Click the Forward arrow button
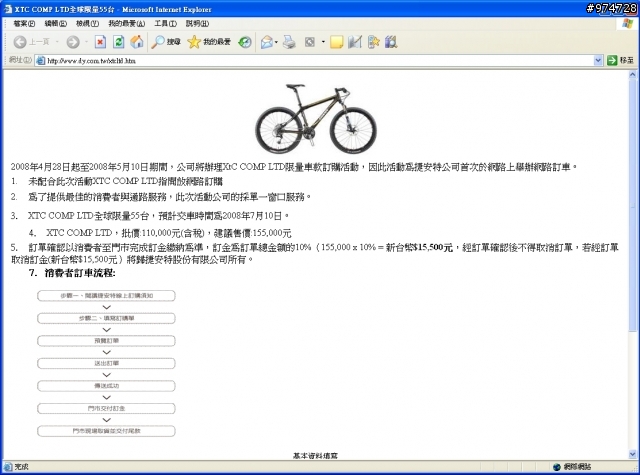The width and height of the screenshot is (640, 475). pos(73,42)
